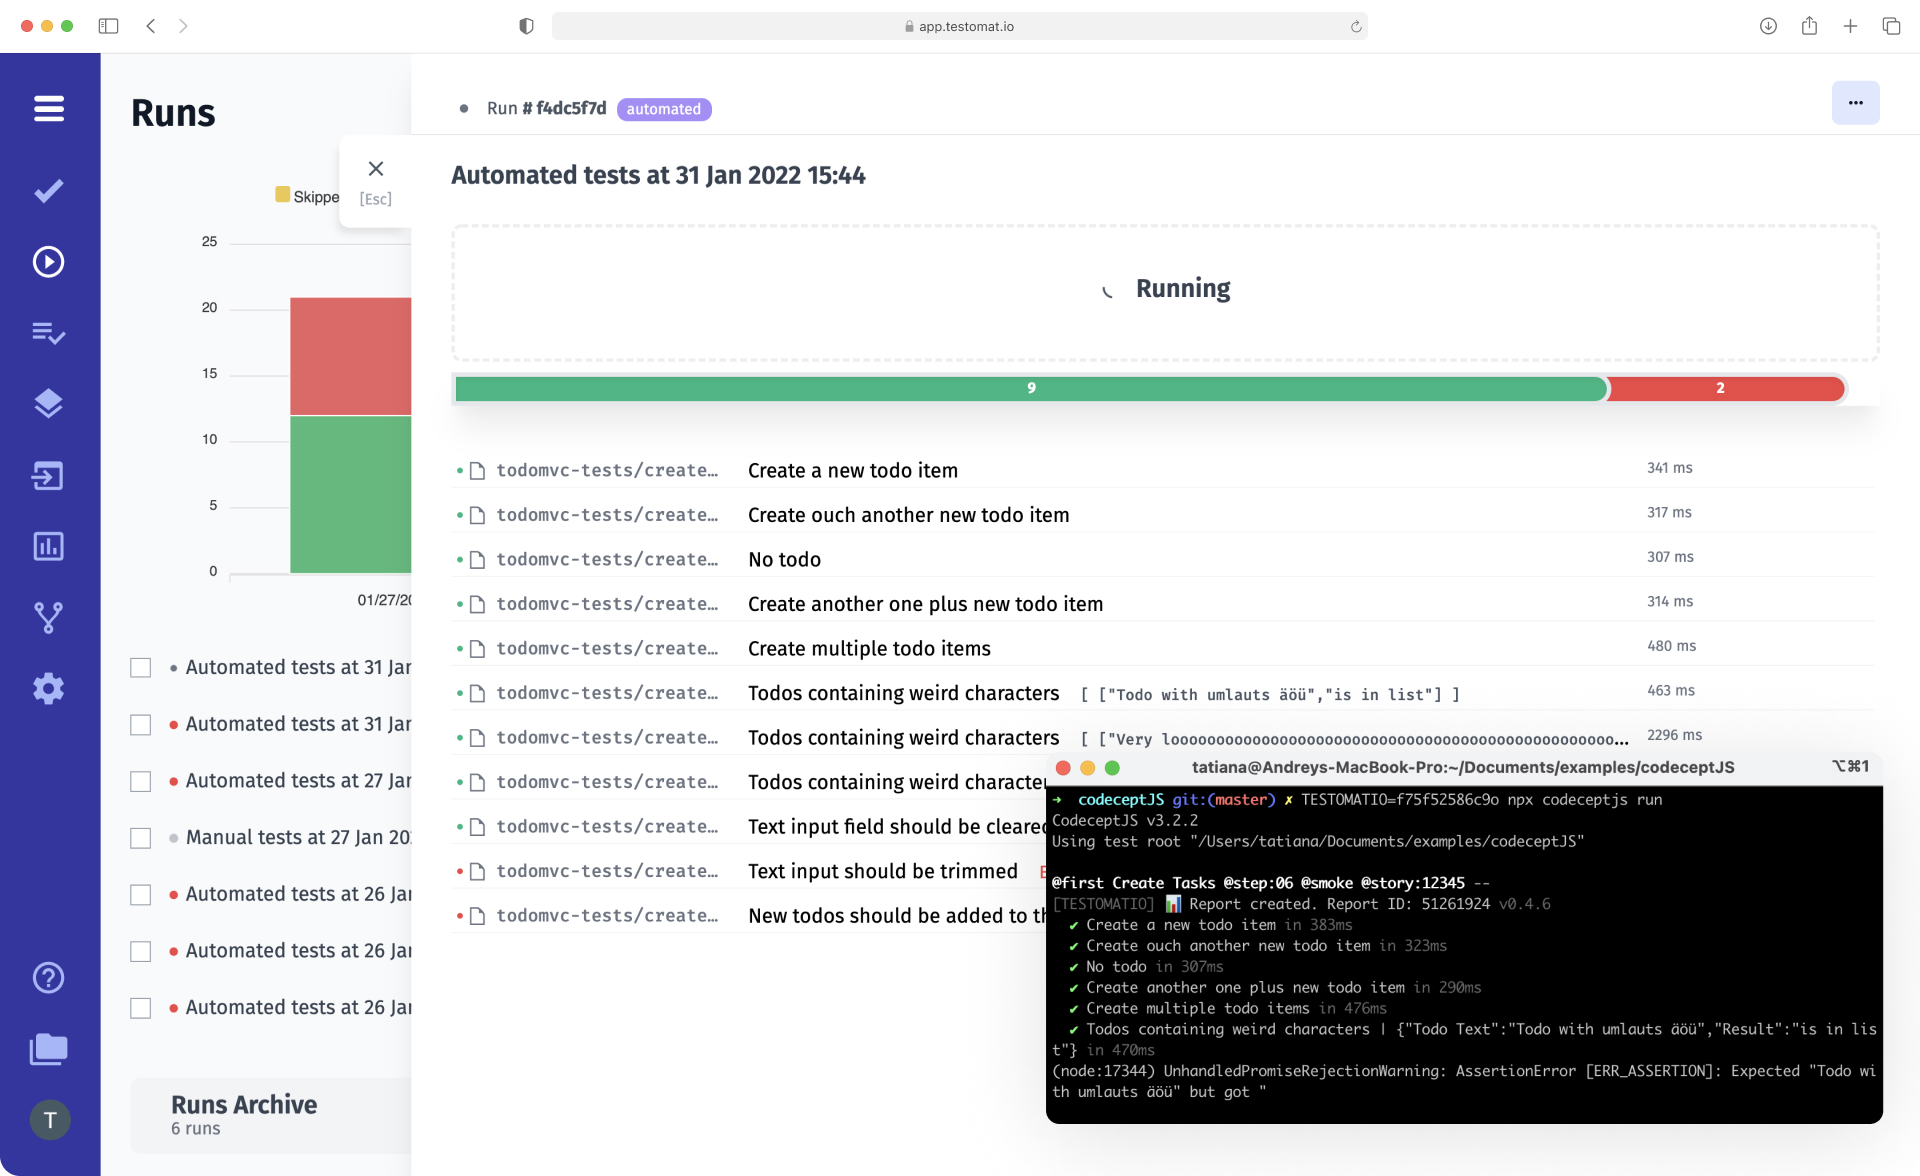Open the account menu via the 'T' avatar

tap(49, 1120)
